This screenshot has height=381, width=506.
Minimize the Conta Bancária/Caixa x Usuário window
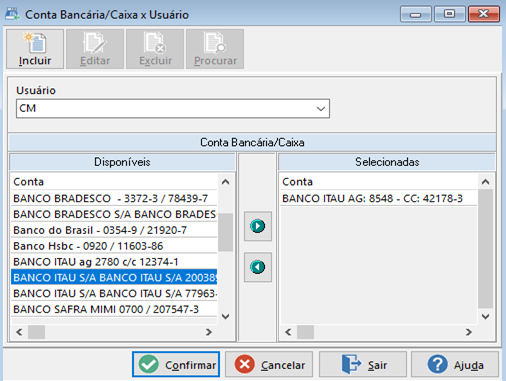pyautogui.click(x=416, y=14)
